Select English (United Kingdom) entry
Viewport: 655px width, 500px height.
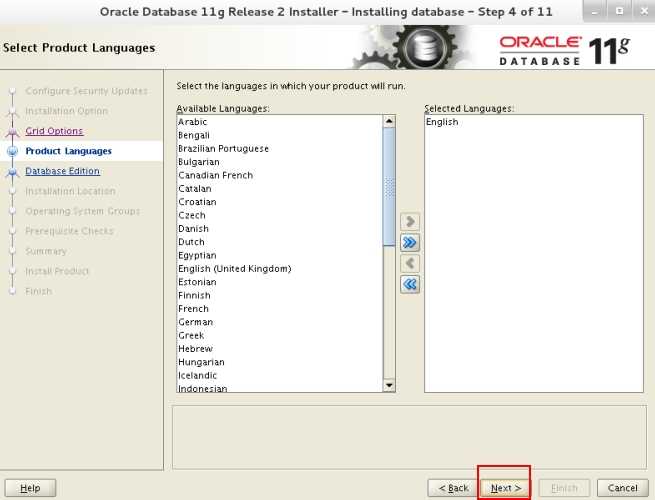coord(279,269)
